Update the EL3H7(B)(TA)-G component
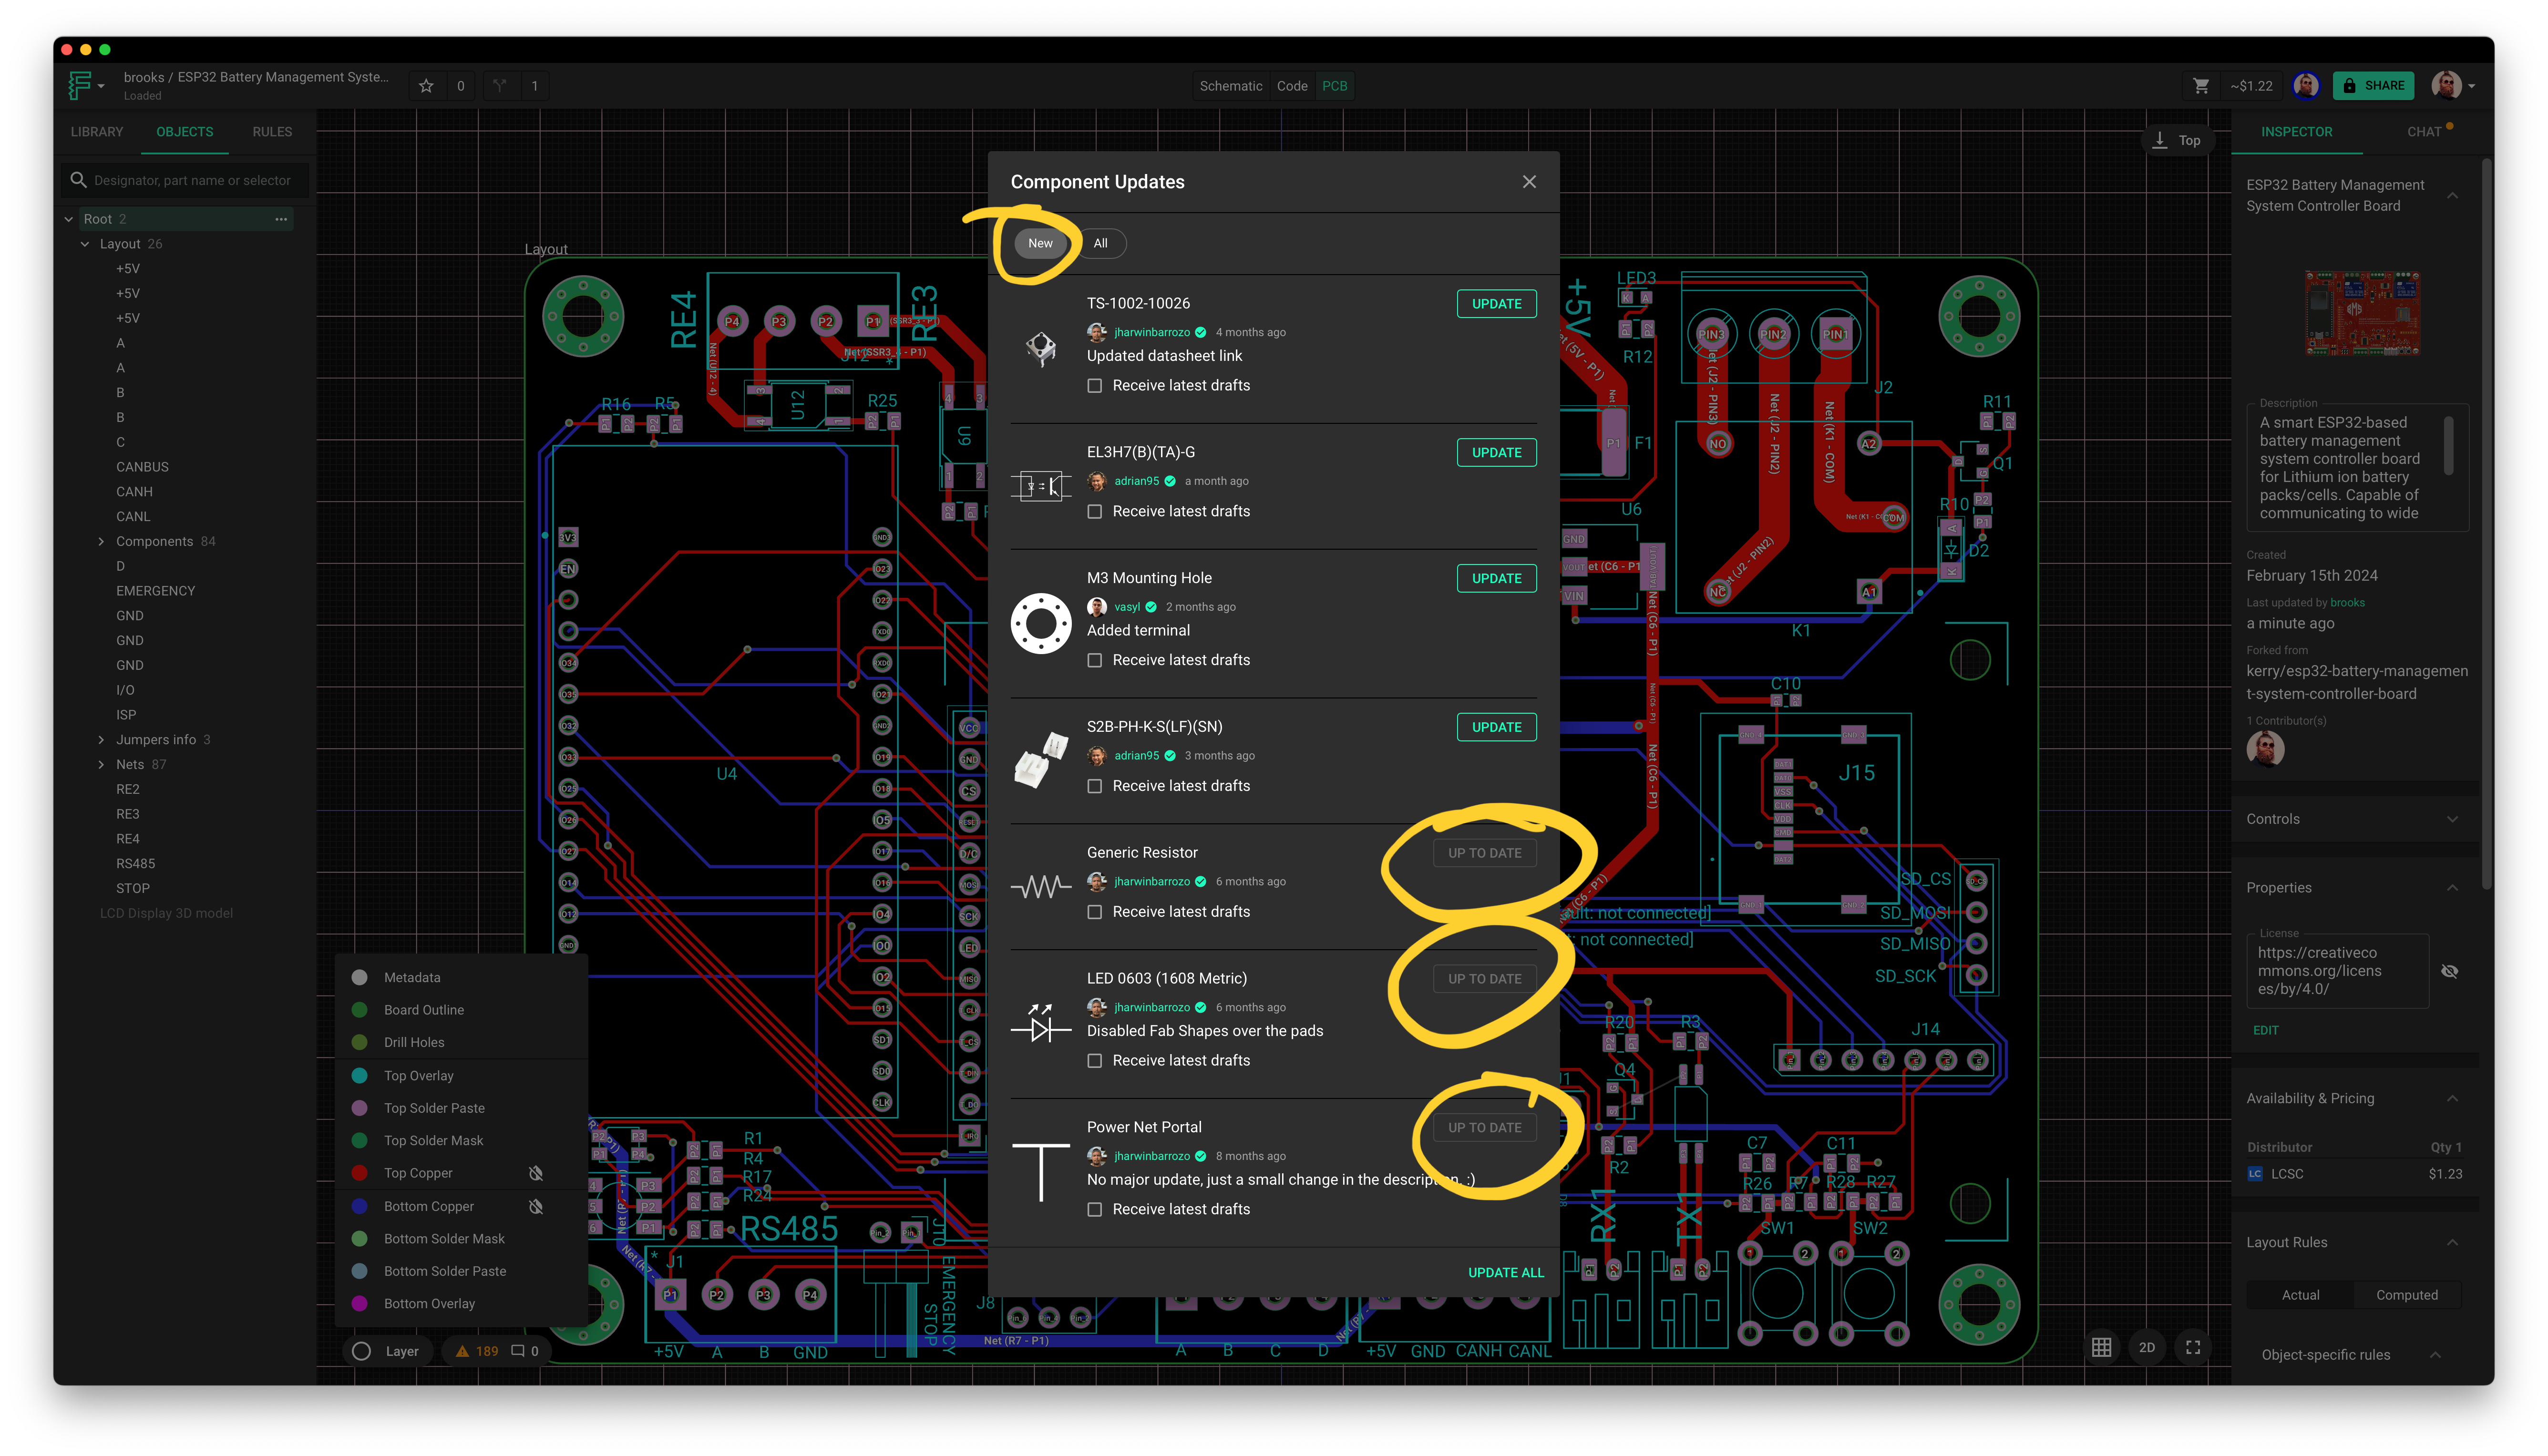The image size is (2548, 1456). click(1496, 453)
